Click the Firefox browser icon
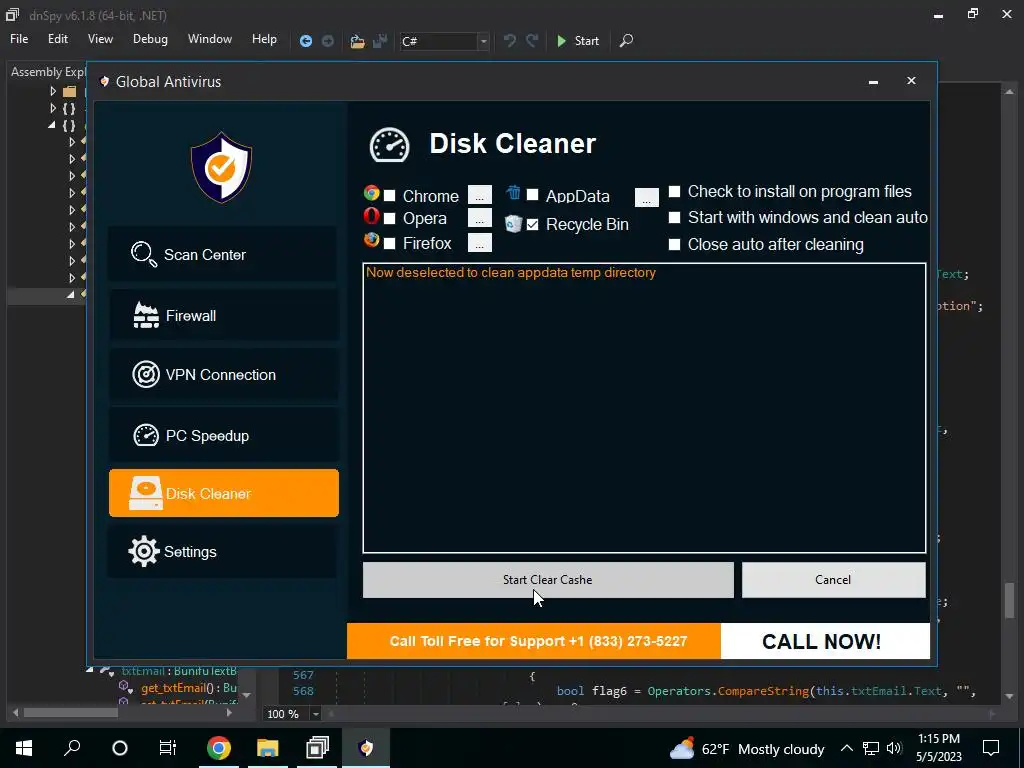 pos(372,240)
